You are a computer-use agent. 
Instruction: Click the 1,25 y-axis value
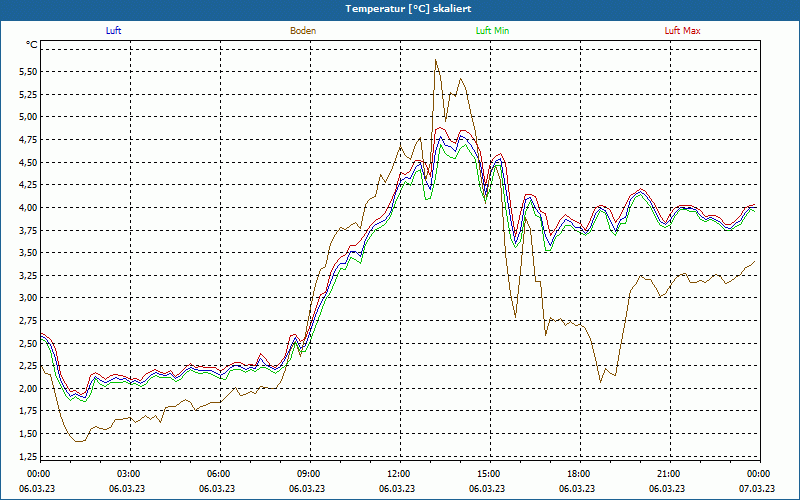click(28, 456)
